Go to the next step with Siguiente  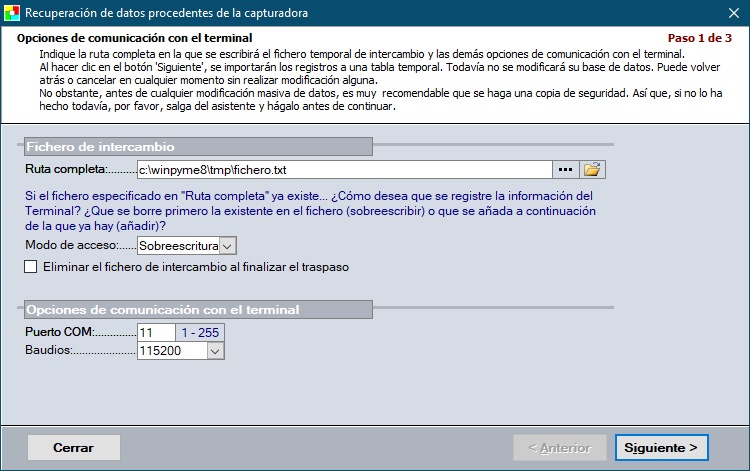[661, 448]
